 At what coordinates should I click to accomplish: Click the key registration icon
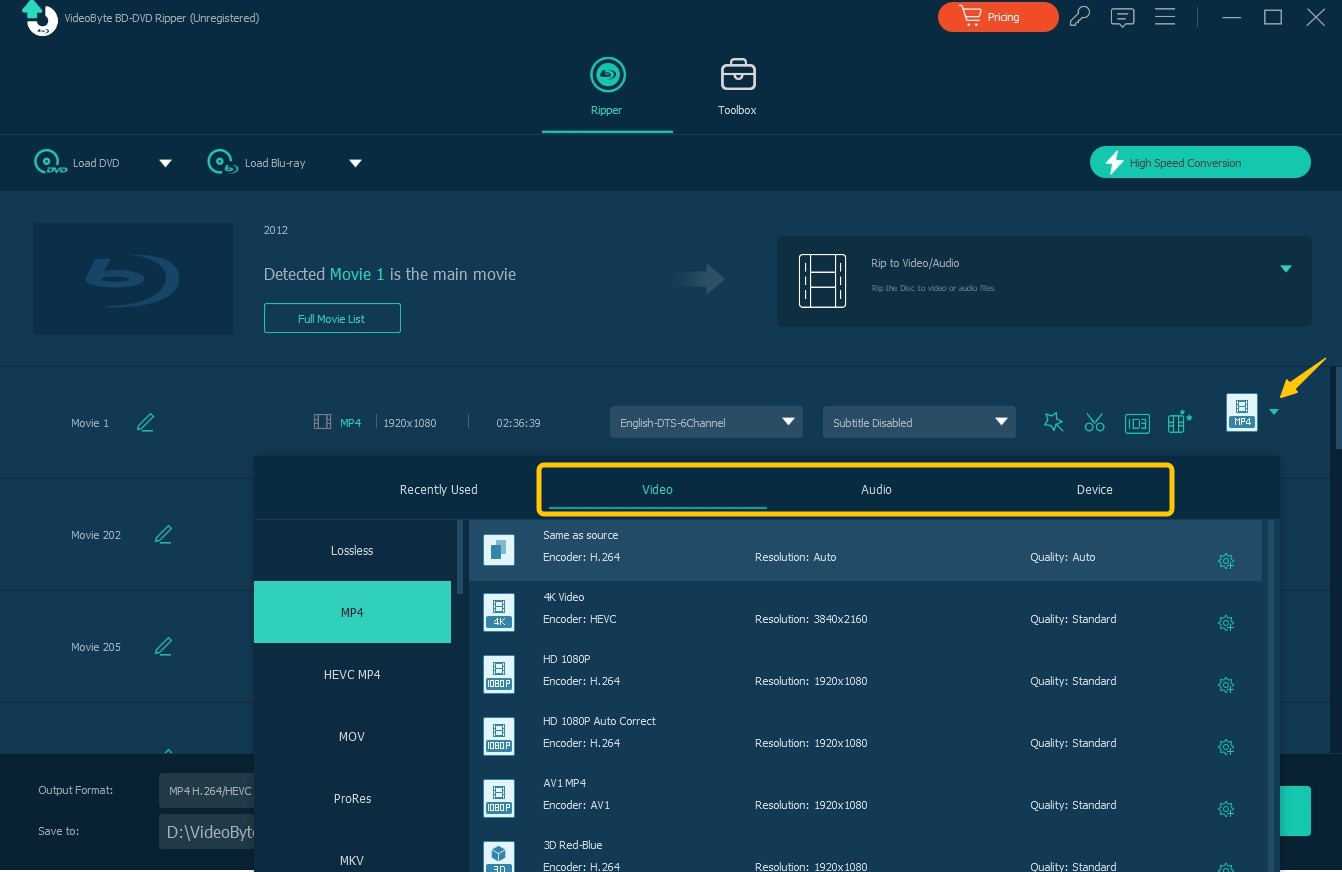pyautogui.click(x=1079, y=17)
